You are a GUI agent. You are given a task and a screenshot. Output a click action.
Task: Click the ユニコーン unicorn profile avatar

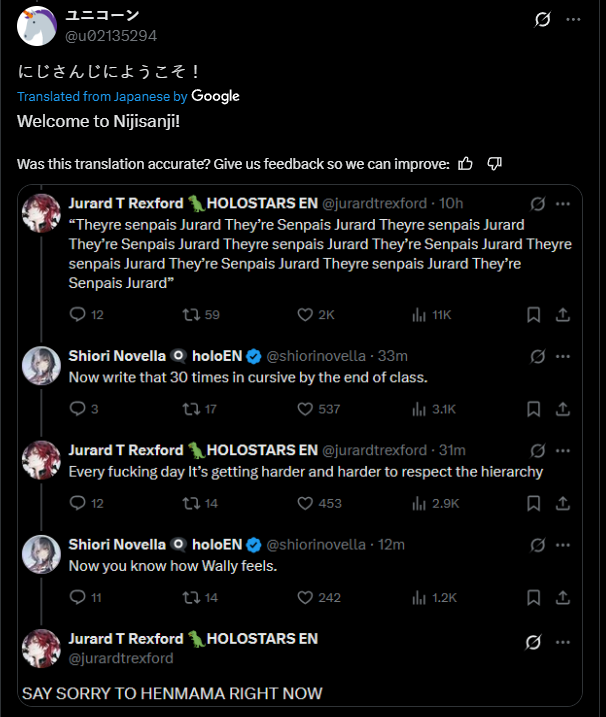pyautogui.click(x=37, y=26)
